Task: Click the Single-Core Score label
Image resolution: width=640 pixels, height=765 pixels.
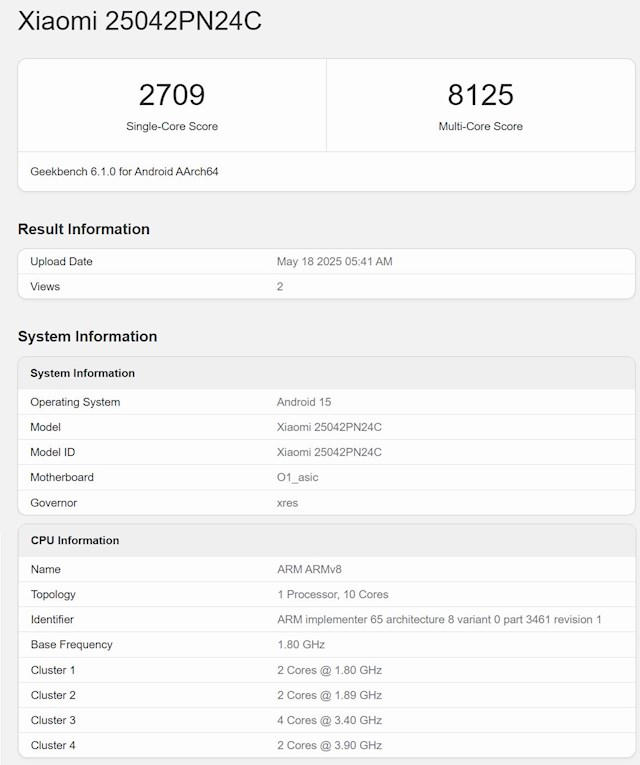Action: click(172, 126)
